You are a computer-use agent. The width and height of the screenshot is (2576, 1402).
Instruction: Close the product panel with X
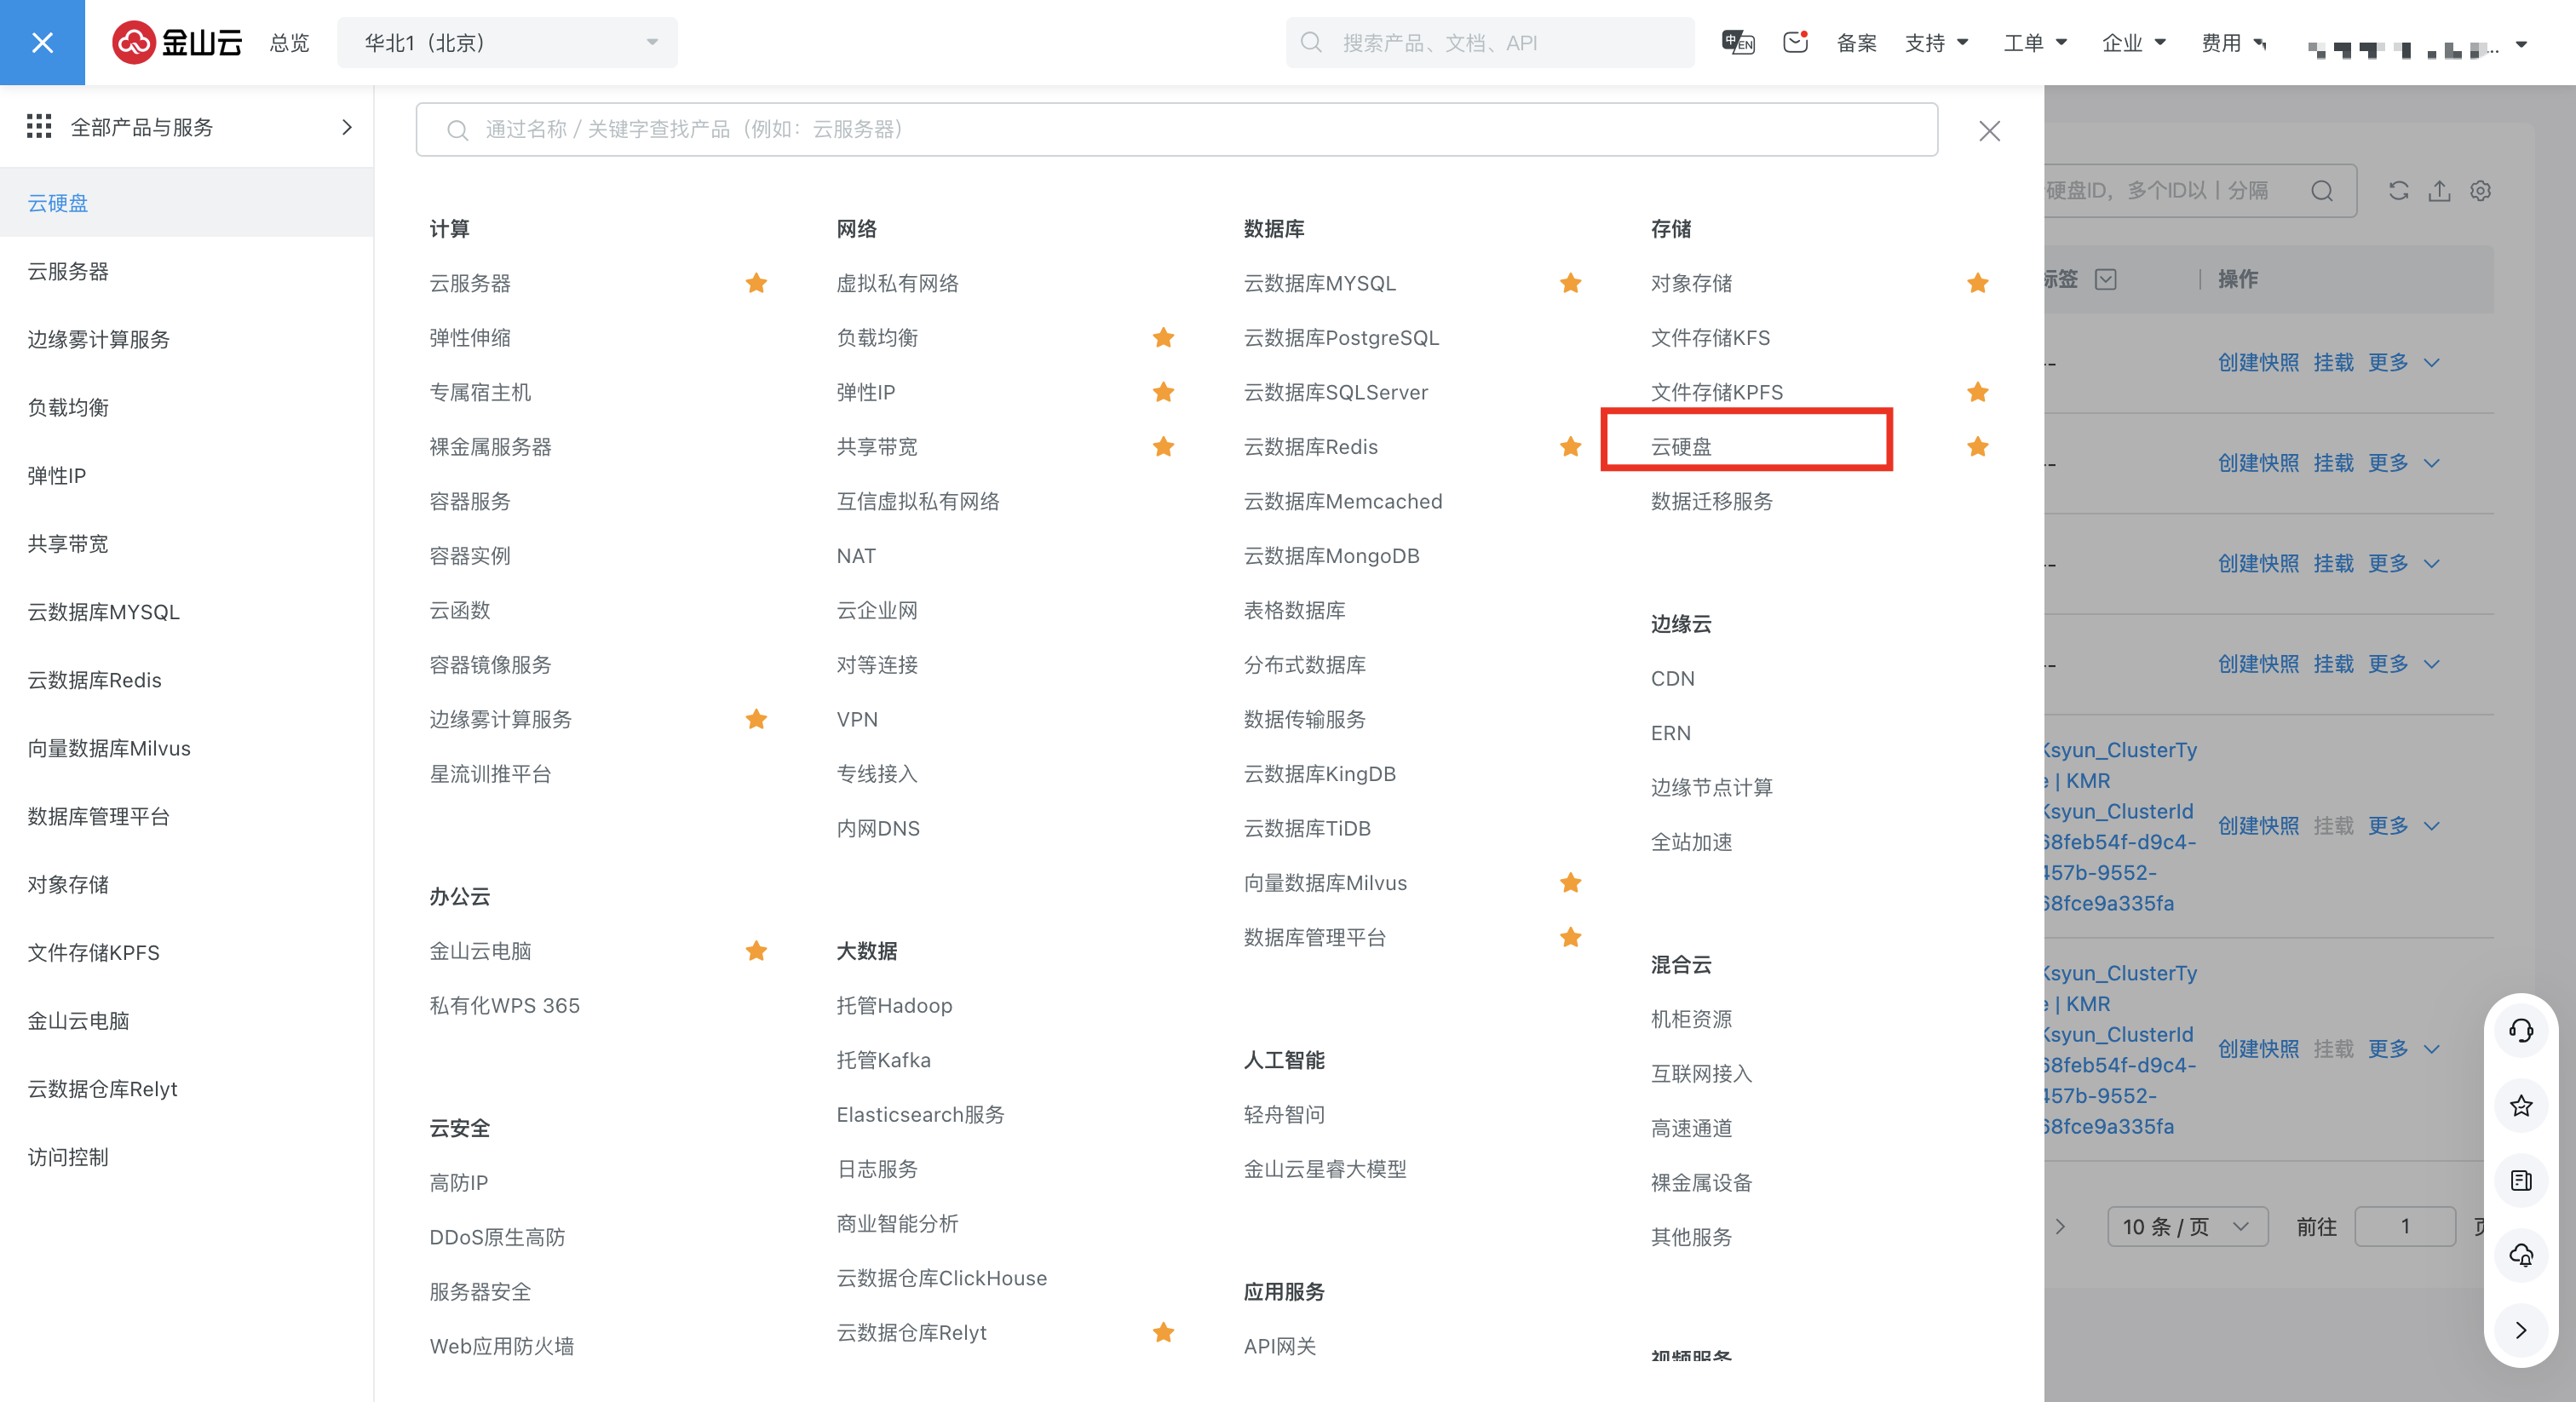tap(1989, 131)
